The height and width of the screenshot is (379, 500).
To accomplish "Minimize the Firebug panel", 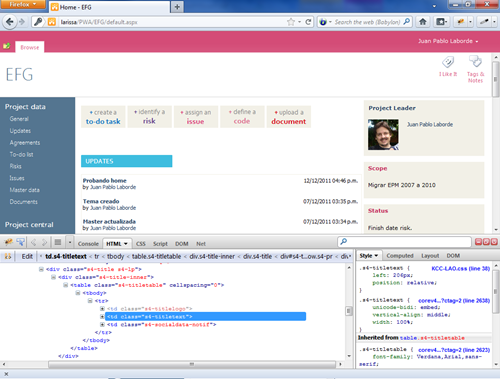I will point(478,242).
